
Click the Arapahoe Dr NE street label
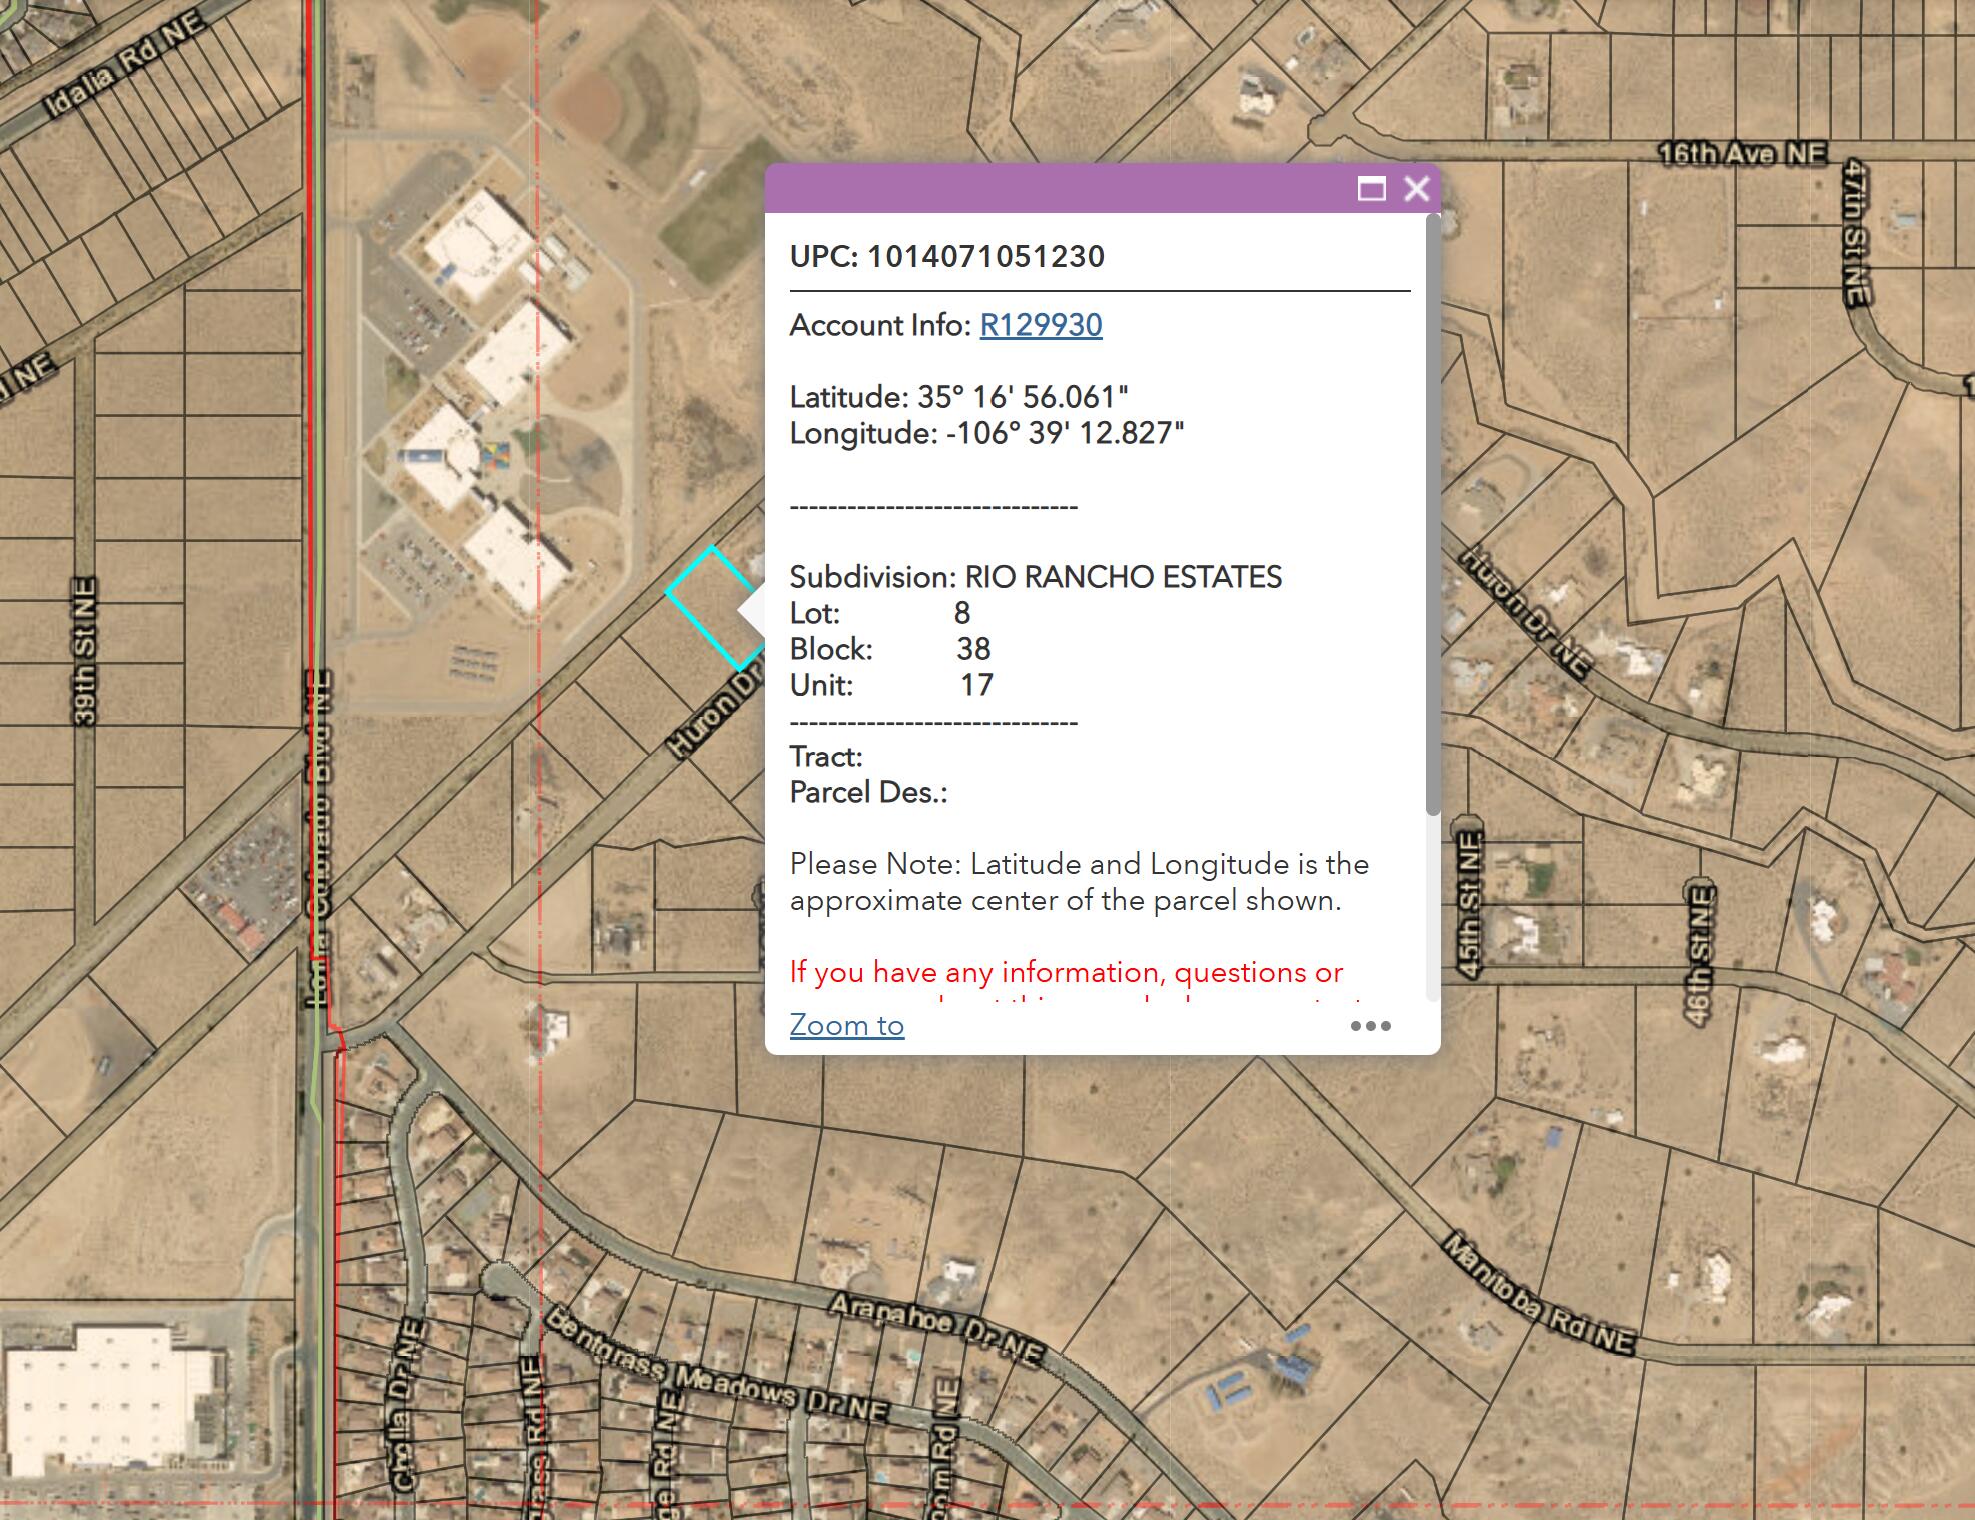pos(937,1330)
